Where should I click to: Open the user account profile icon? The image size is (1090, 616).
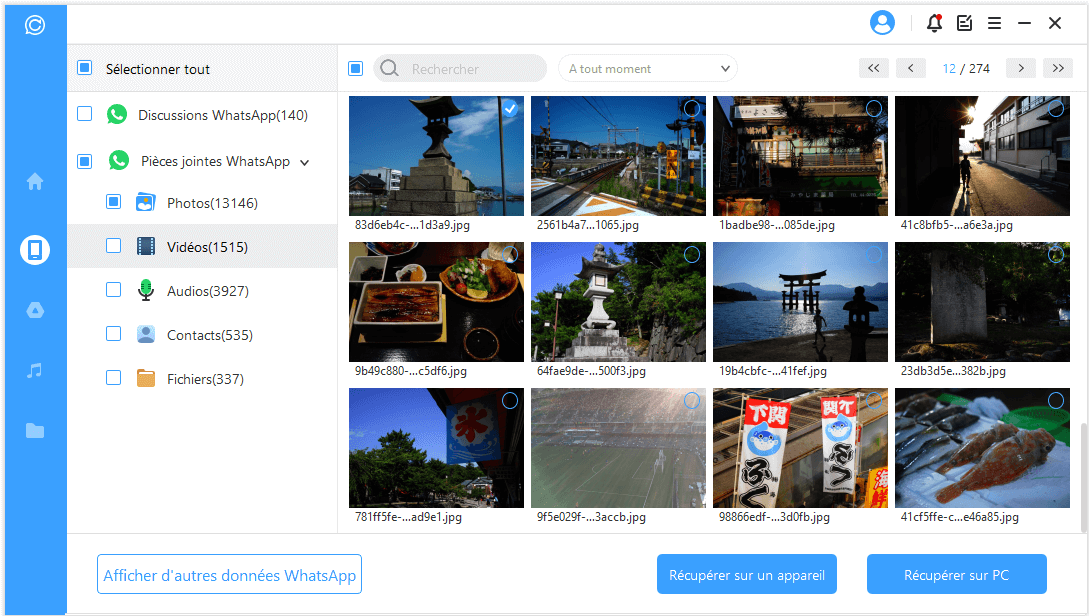[882, 23]
